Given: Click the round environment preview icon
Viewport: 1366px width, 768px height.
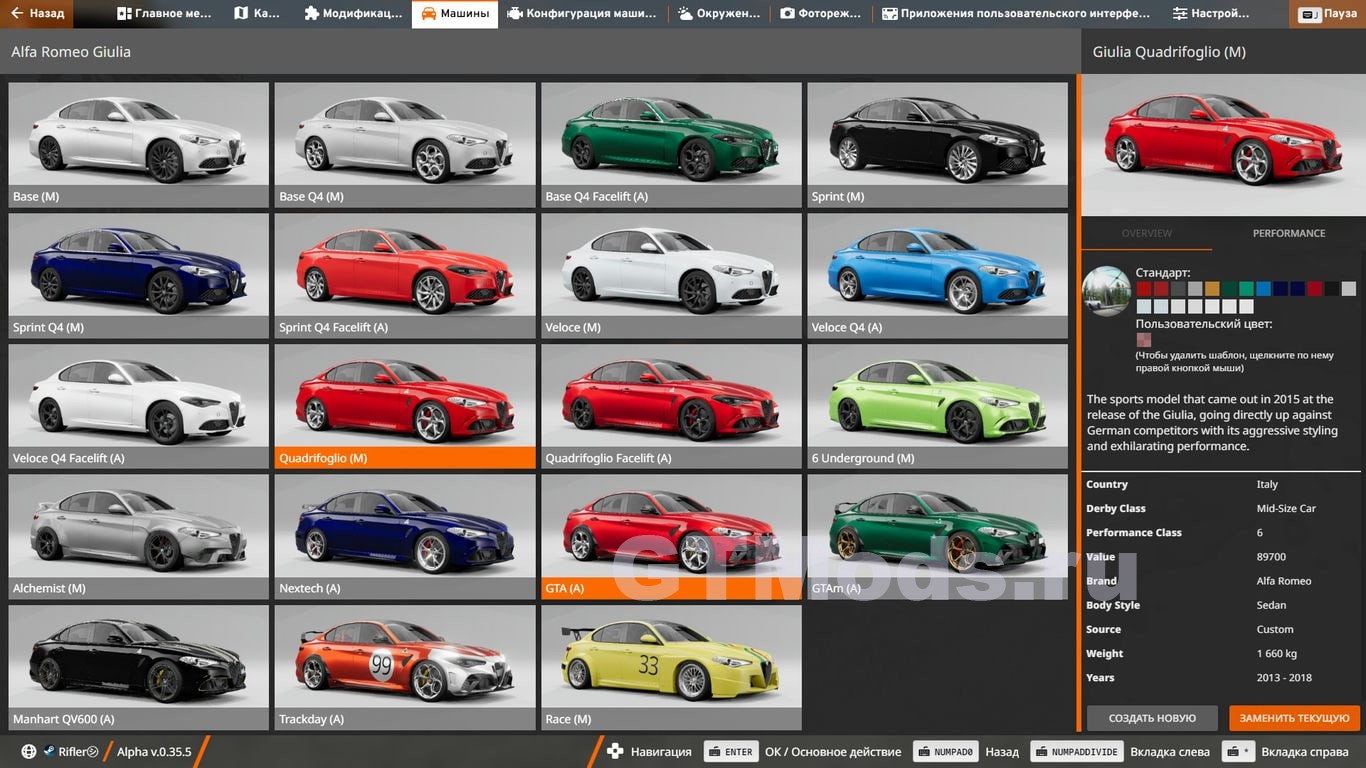Looking at the screenshot, I should click(x=1107, y=291).
